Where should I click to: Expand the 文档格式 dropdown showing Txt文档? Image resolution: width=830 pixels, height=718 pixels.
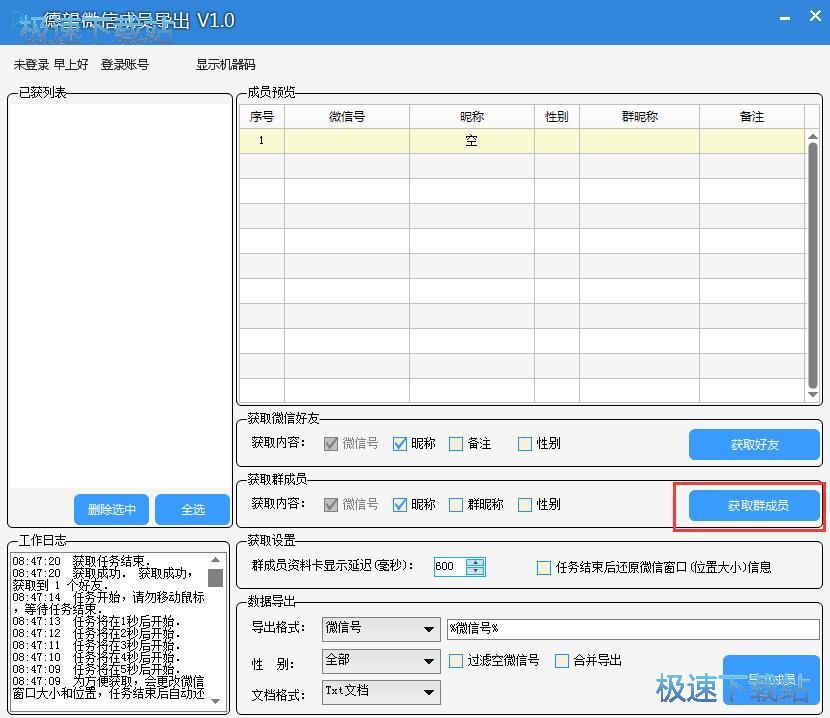[429, 691]
